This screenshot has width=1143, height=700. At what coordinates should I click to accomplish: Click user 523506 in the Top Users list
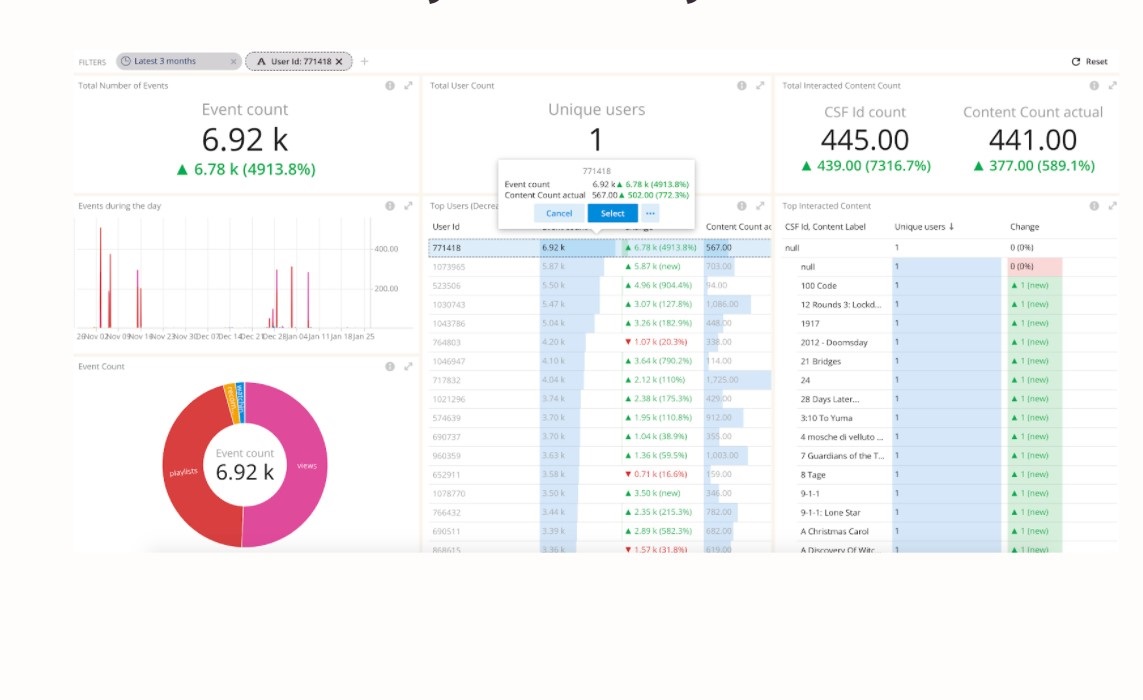tap(599, 286)
